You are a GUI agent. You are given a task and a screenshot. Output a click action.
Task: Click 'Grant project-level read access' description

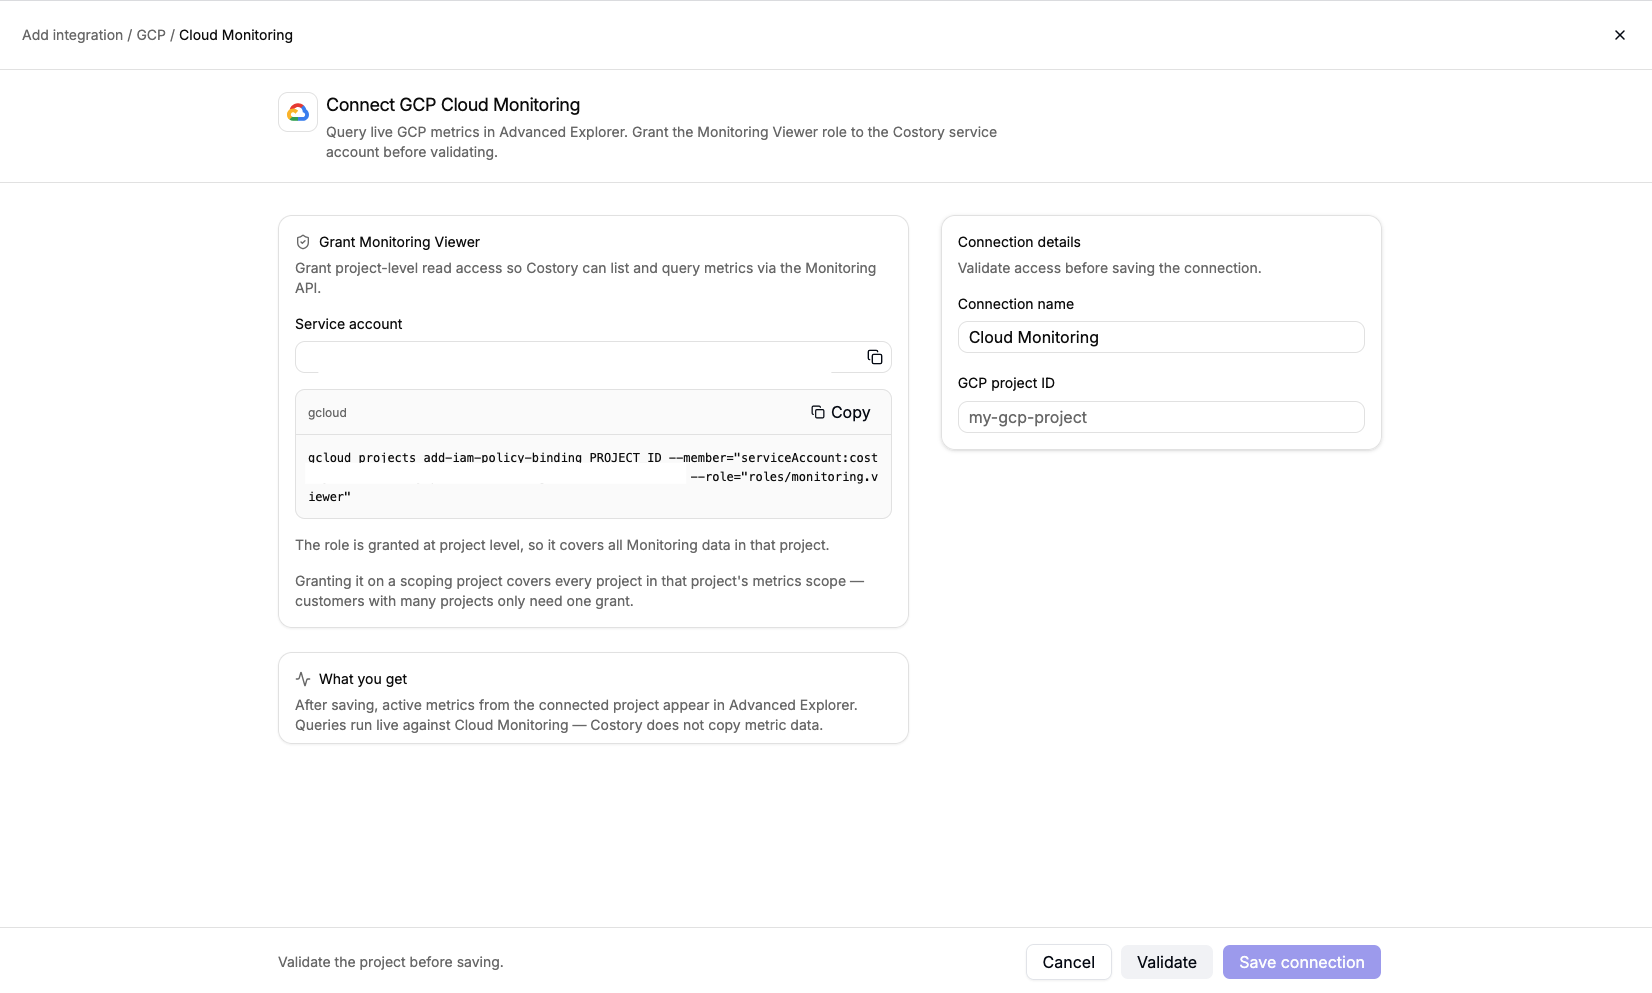[585, 278]
